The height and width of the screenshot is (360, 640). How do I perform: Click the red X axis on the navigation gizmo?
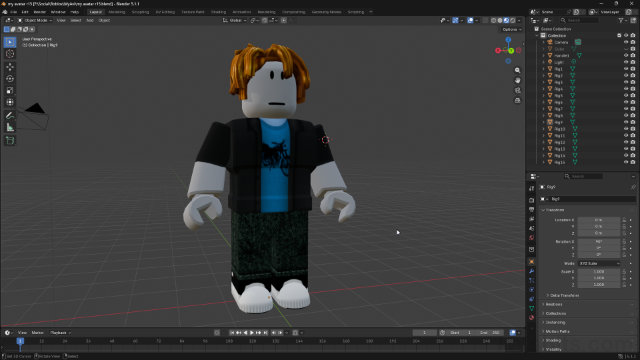498,51
